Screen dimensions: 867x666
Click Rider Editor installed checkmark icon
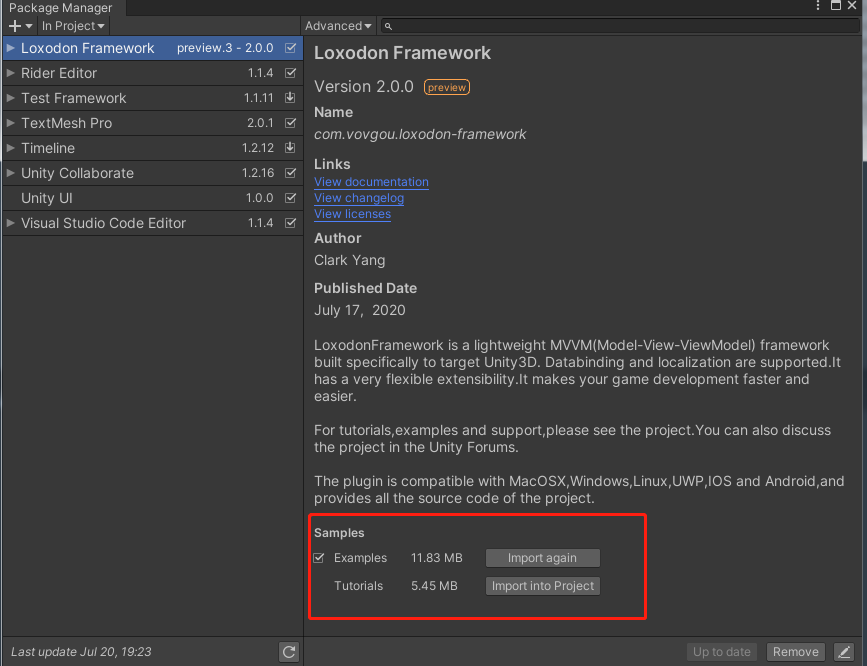point(290,73)
